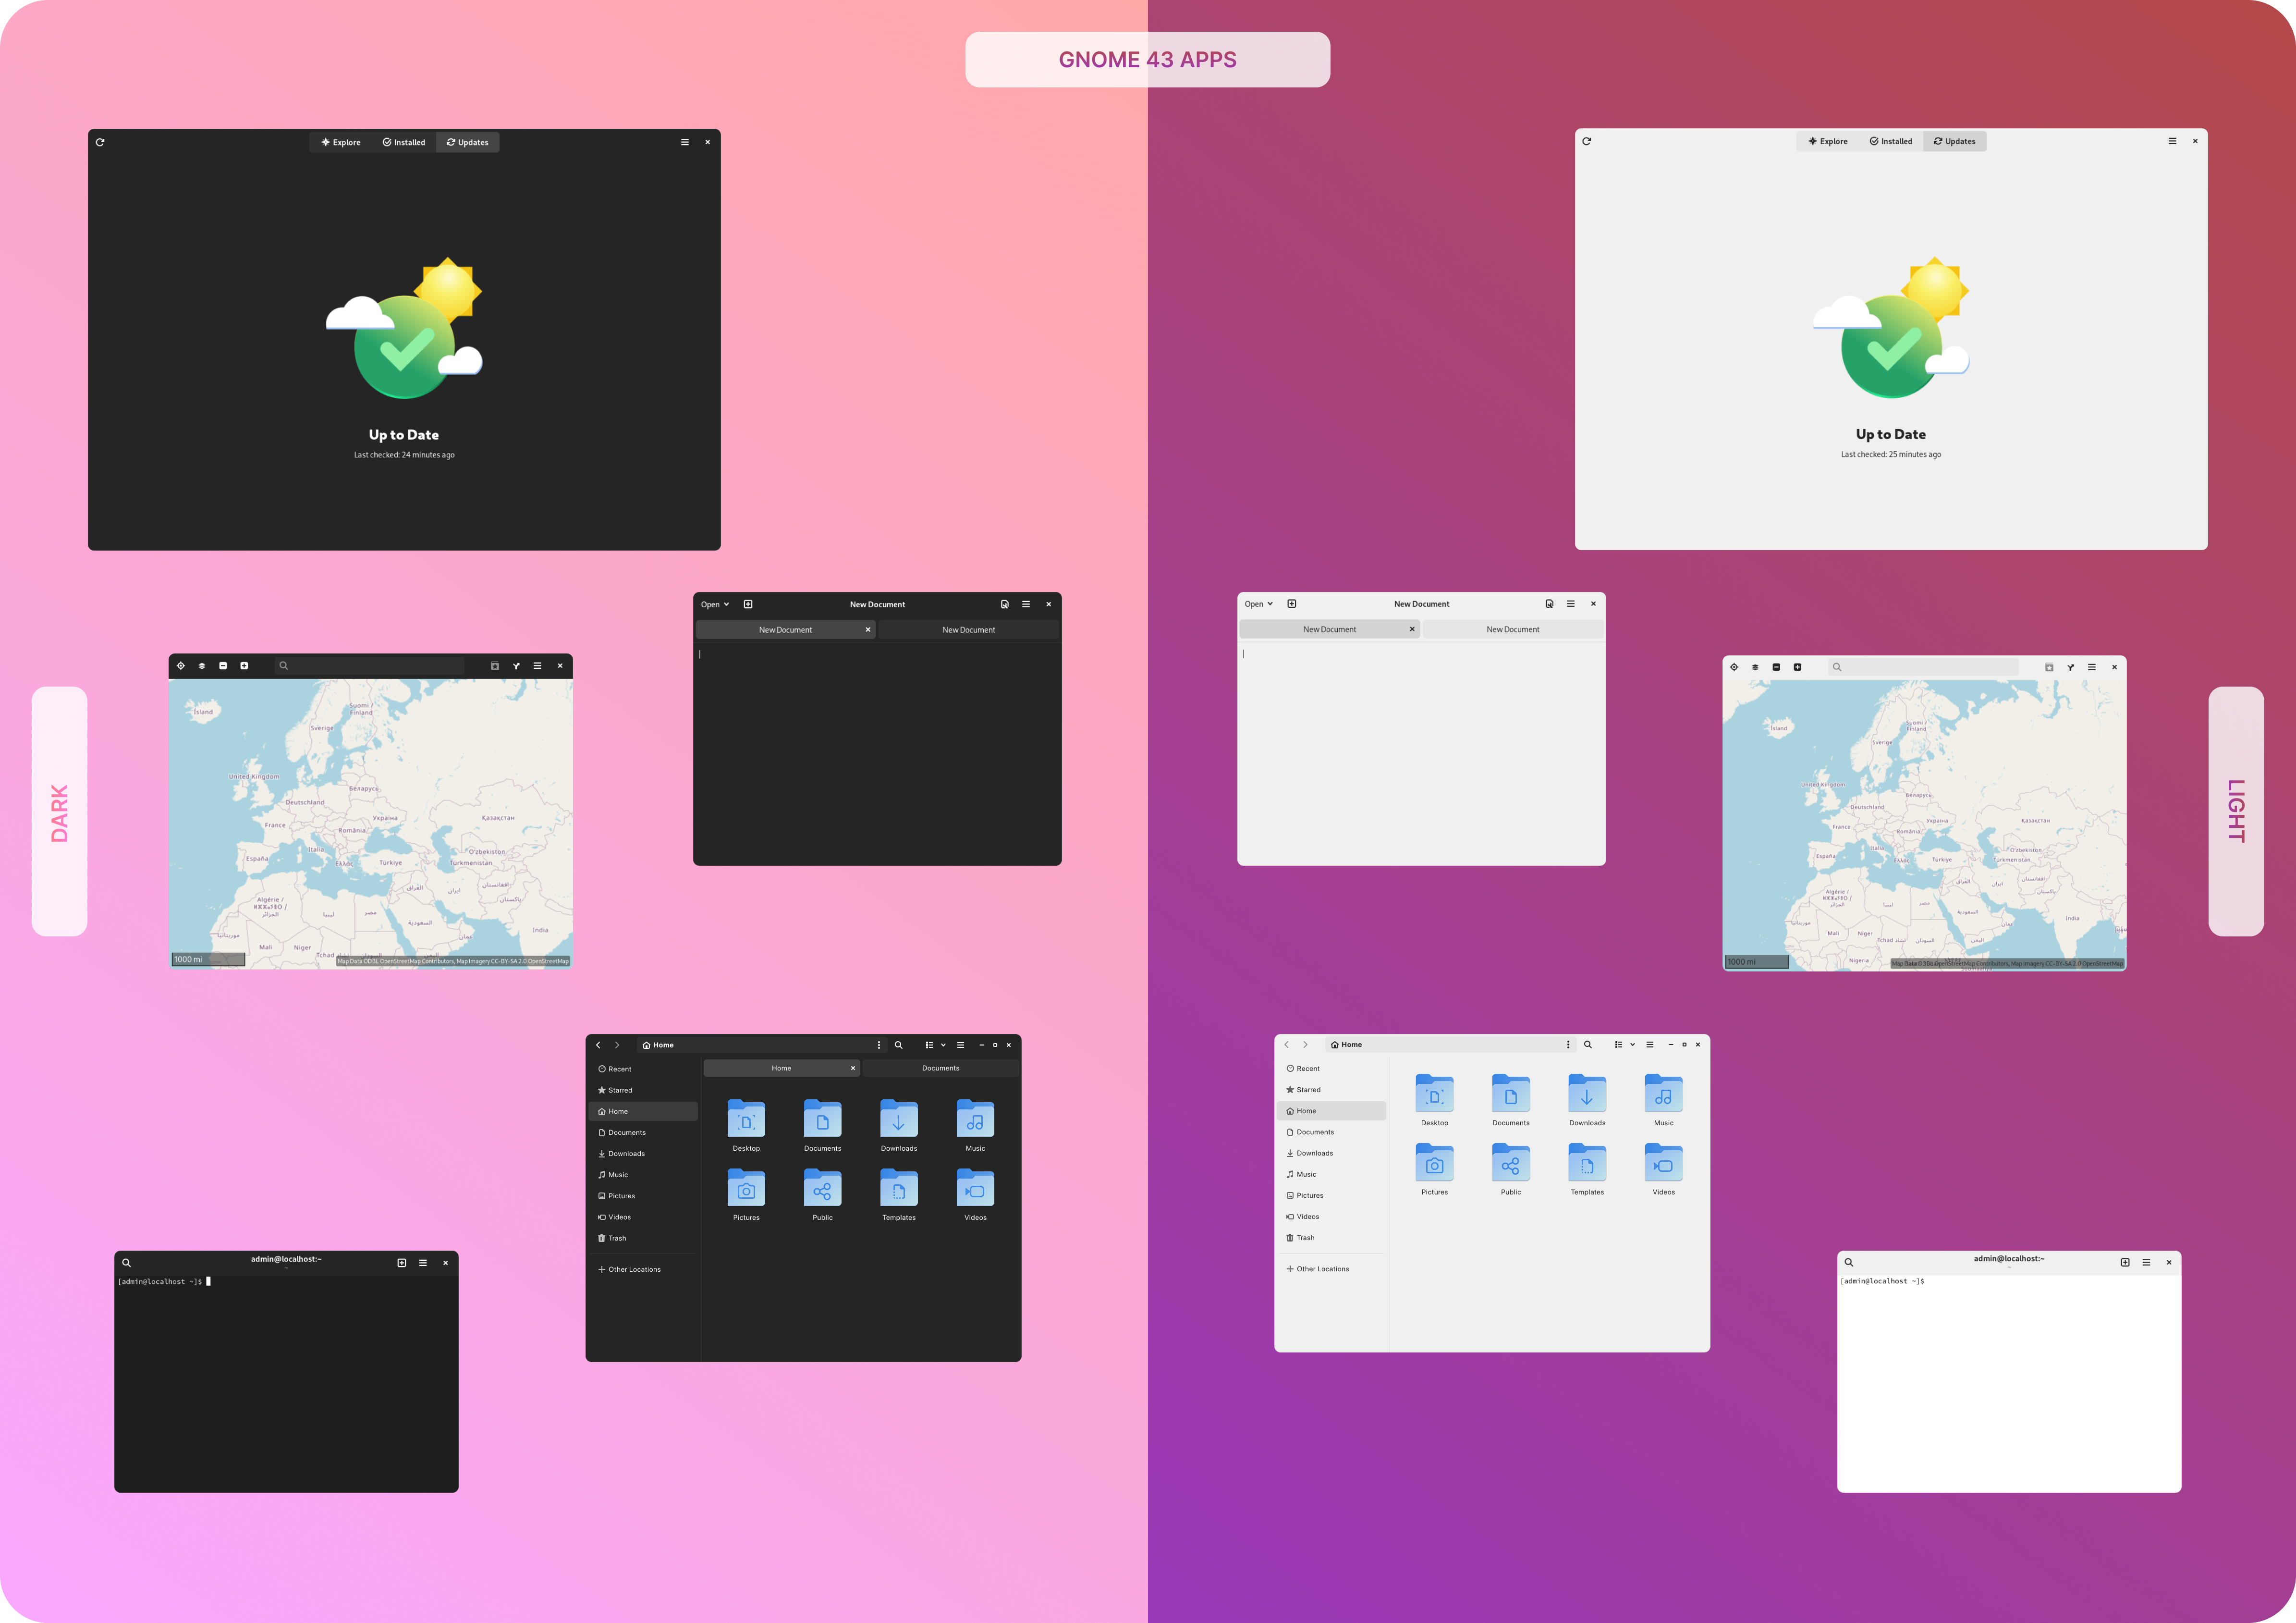Image resolution: width=2296 pixels, height=1623 pixels.
Task: Open favorites icon in light Maps window
Action: [2049, 667]
